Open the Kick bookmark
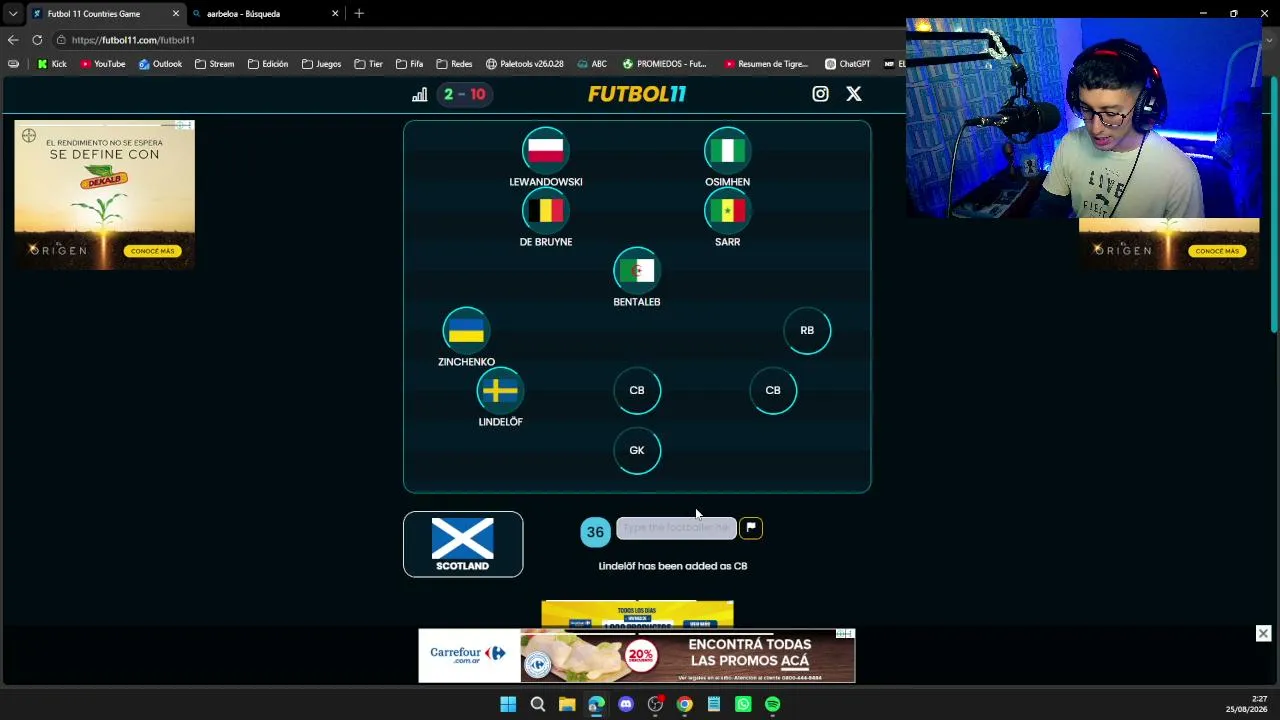 click(x=52, y=64)
